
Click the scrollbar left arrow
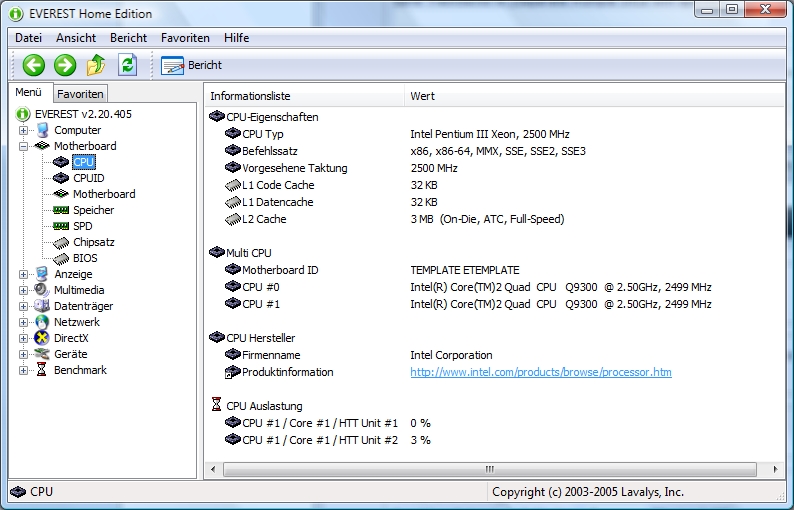[x=213, y=469]
